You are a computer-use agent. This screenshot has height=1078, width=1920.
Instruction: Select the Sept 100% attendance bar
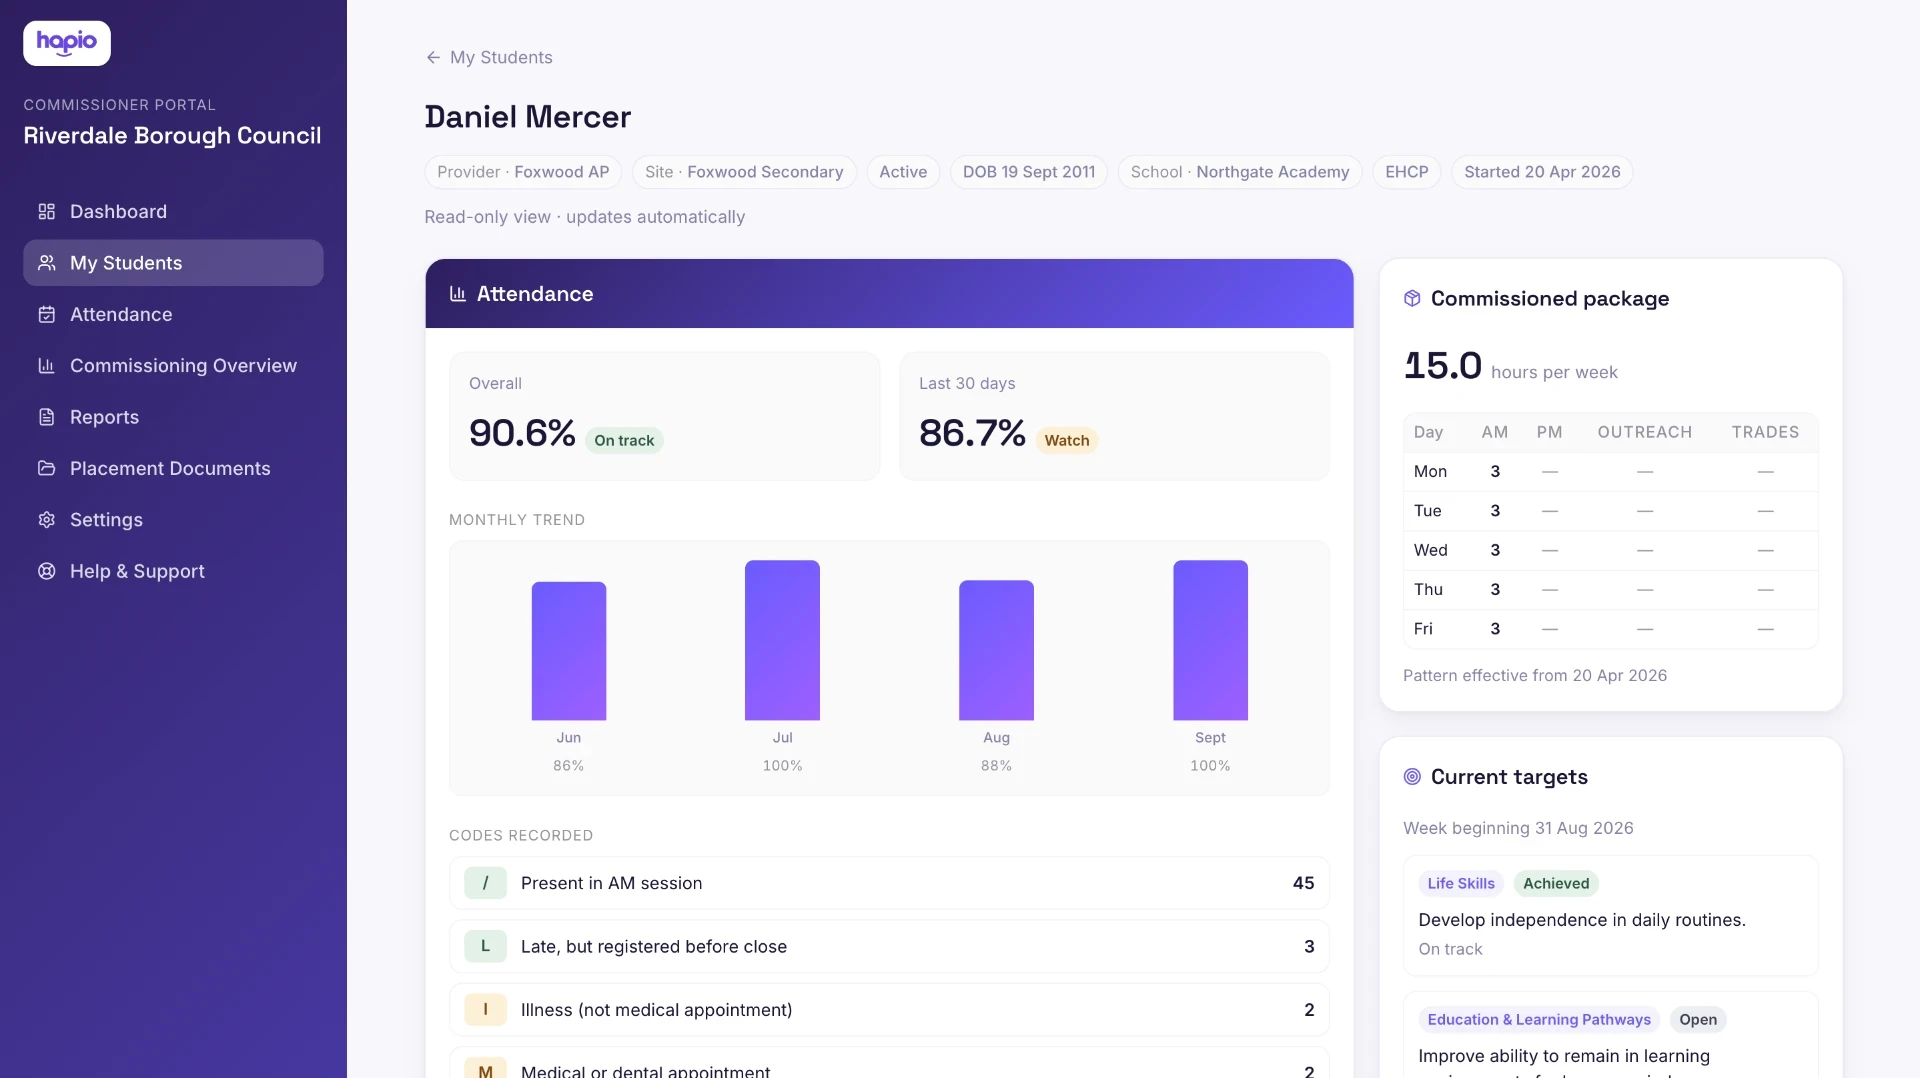pyautogui.click(x=1210, y=640)
